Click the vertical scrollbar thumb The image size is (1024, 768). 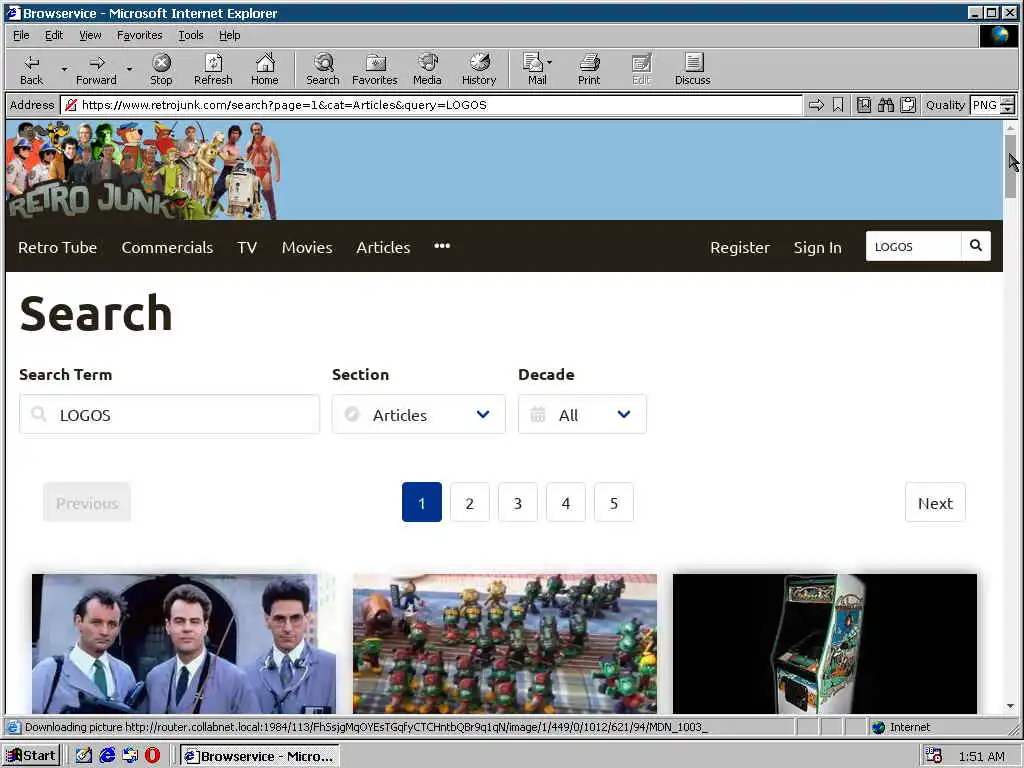[1010, 166]
